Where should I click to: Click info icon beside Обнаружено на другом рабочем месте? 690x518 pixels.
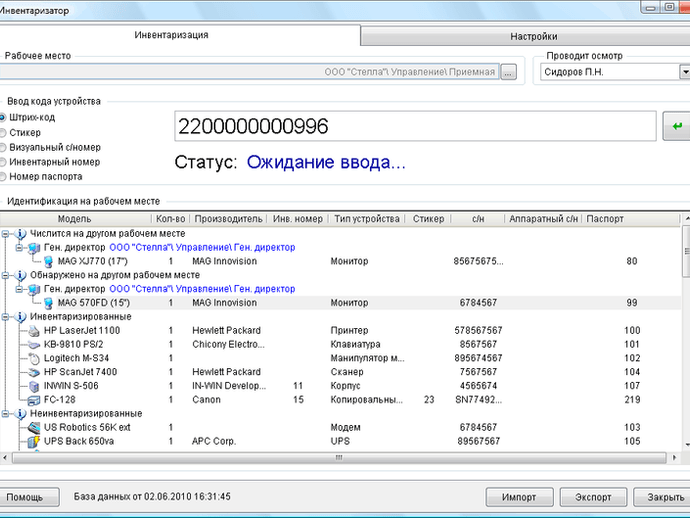pos(20,276)
